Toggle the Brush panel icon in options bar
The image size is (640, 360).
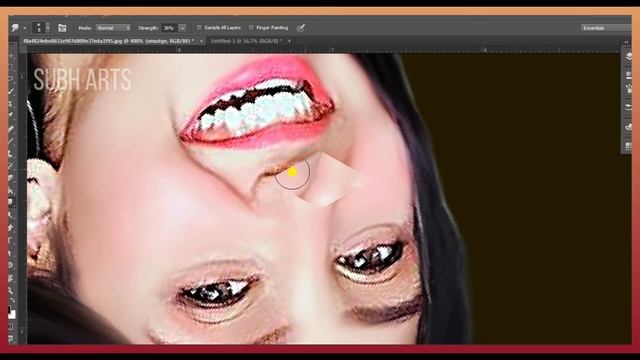tap(62, 28)
